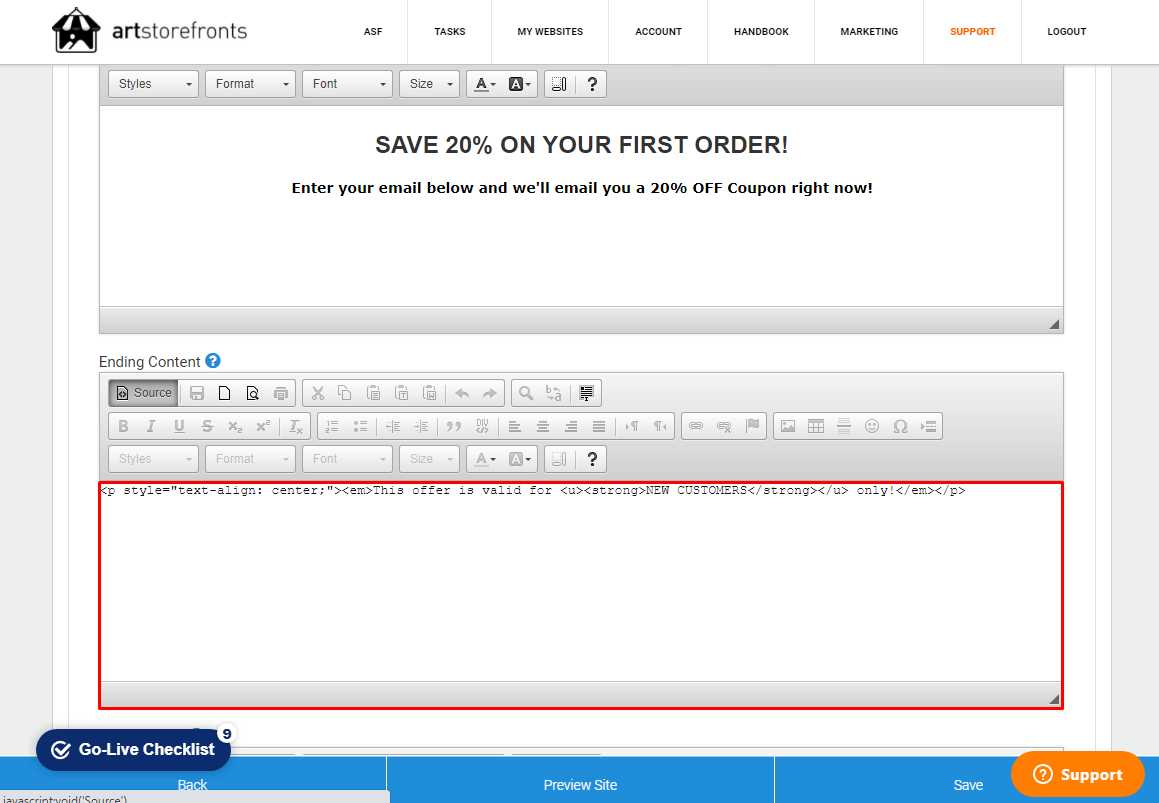1159x803 pixels.
Task: Click the Special Character omega icon
Action: (x=900, y=426)
